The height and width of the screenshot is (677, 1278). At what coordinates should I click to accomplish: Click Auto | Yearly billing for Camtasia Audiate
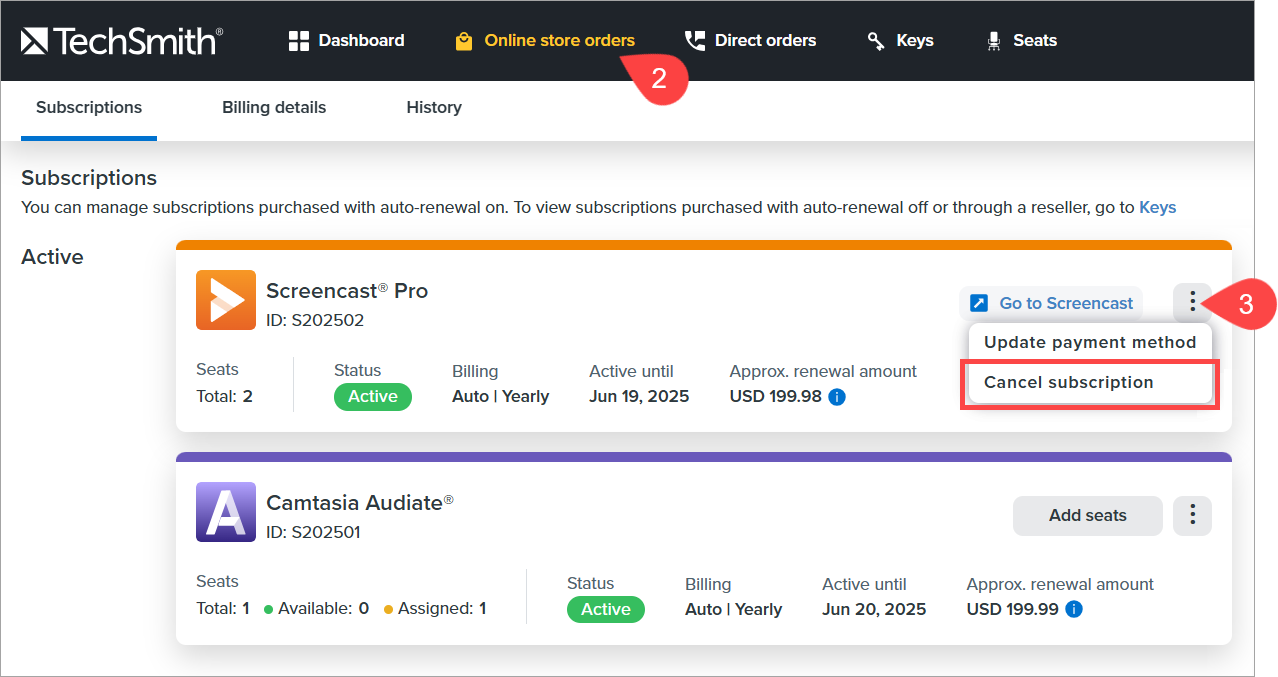(733, 610)
